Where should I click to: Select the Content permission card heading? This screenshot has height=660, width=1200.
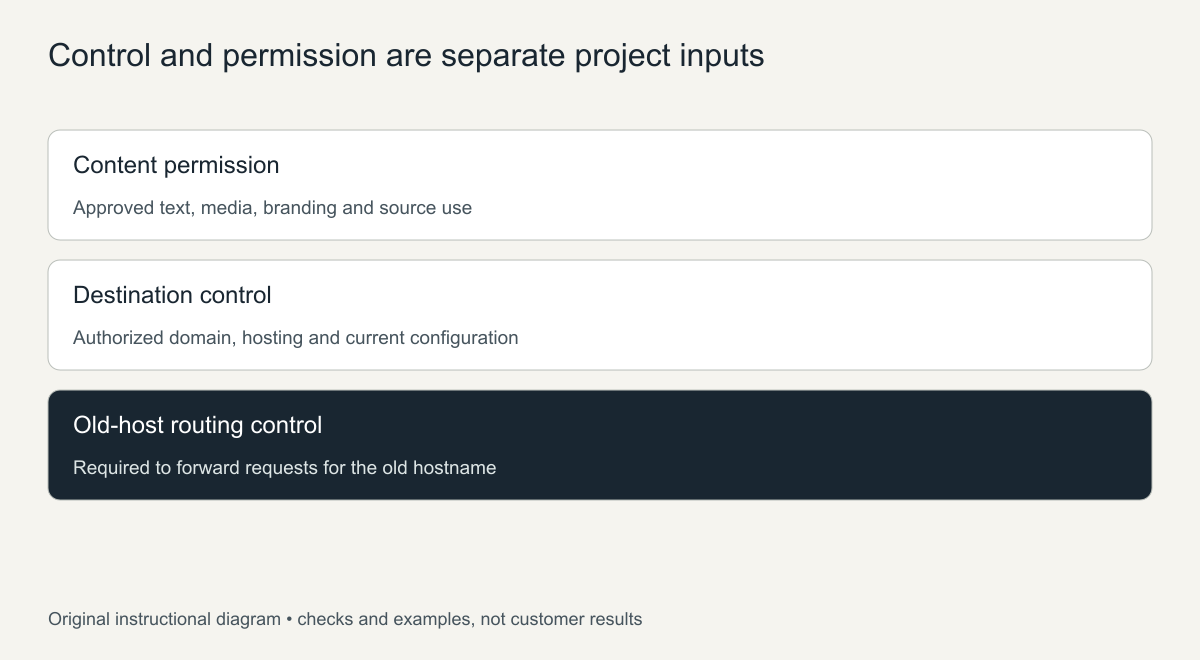click(x=176, y=165)
